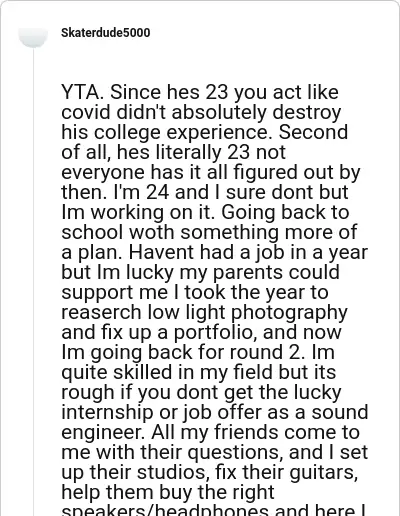400x516 pixels.
Task: Click the text 'everyone has it all figured'
Action: tap(179, 172)
